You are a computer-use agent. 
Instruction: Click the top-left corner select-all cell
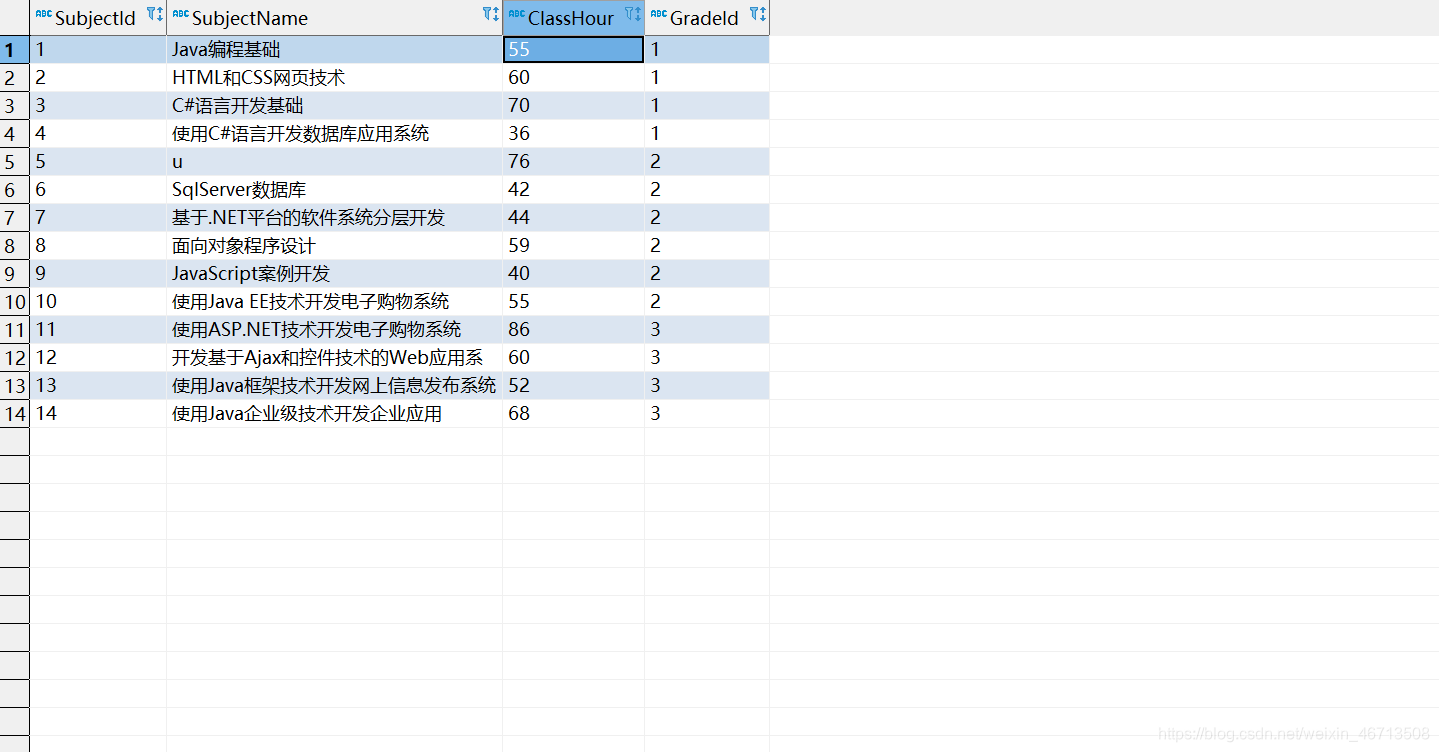tap(14, 17)
